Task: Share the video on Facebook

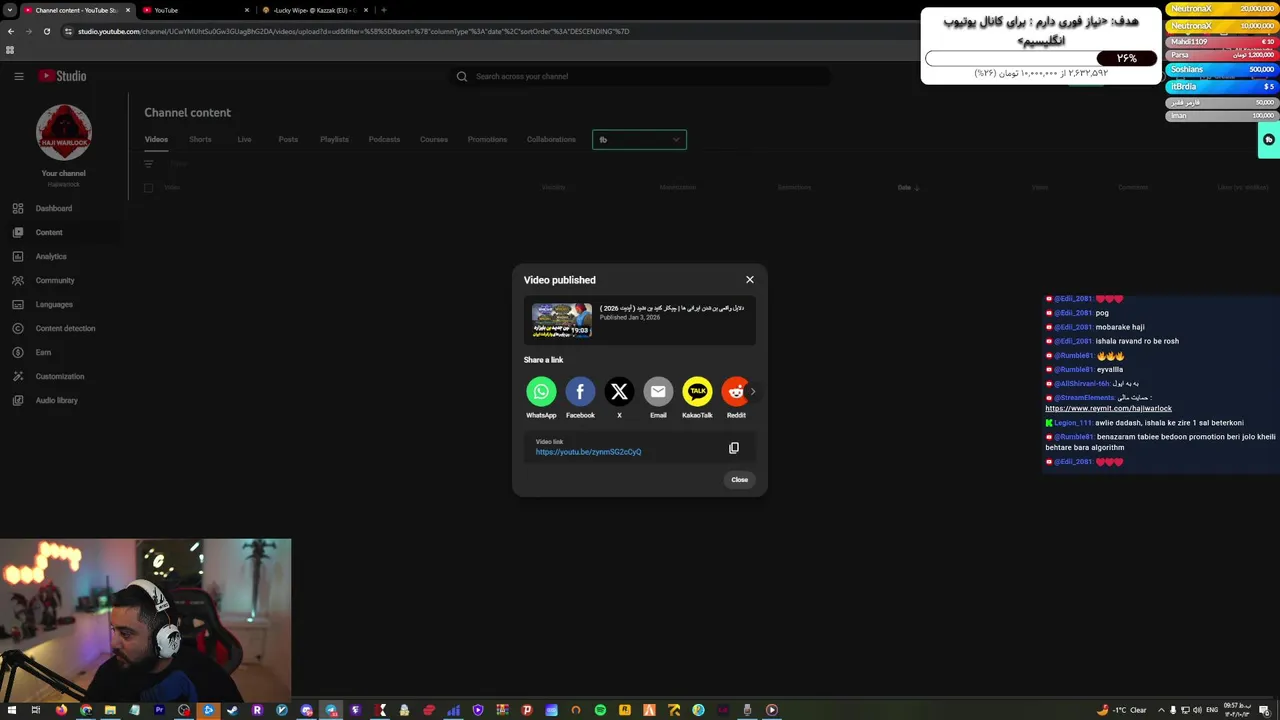Action: point(580,391)
